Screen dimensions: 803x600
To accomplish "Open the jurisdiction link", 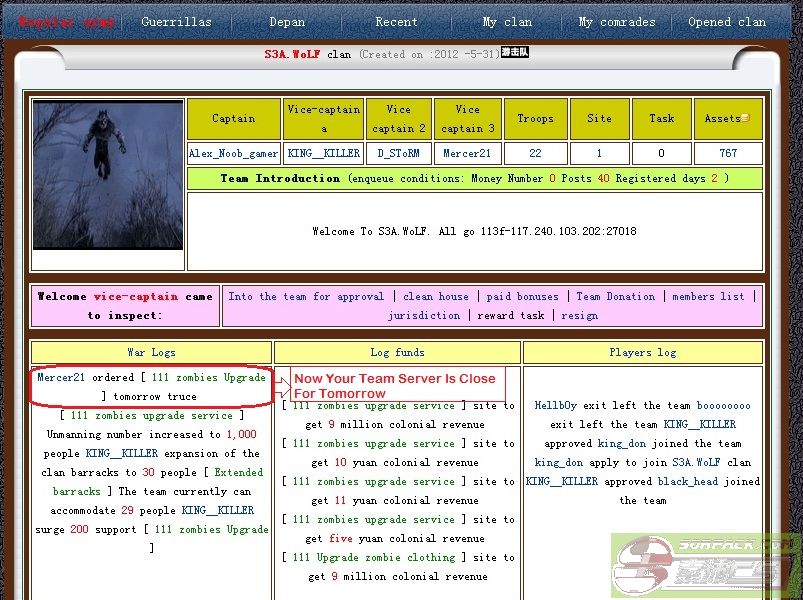I will 424,316.
